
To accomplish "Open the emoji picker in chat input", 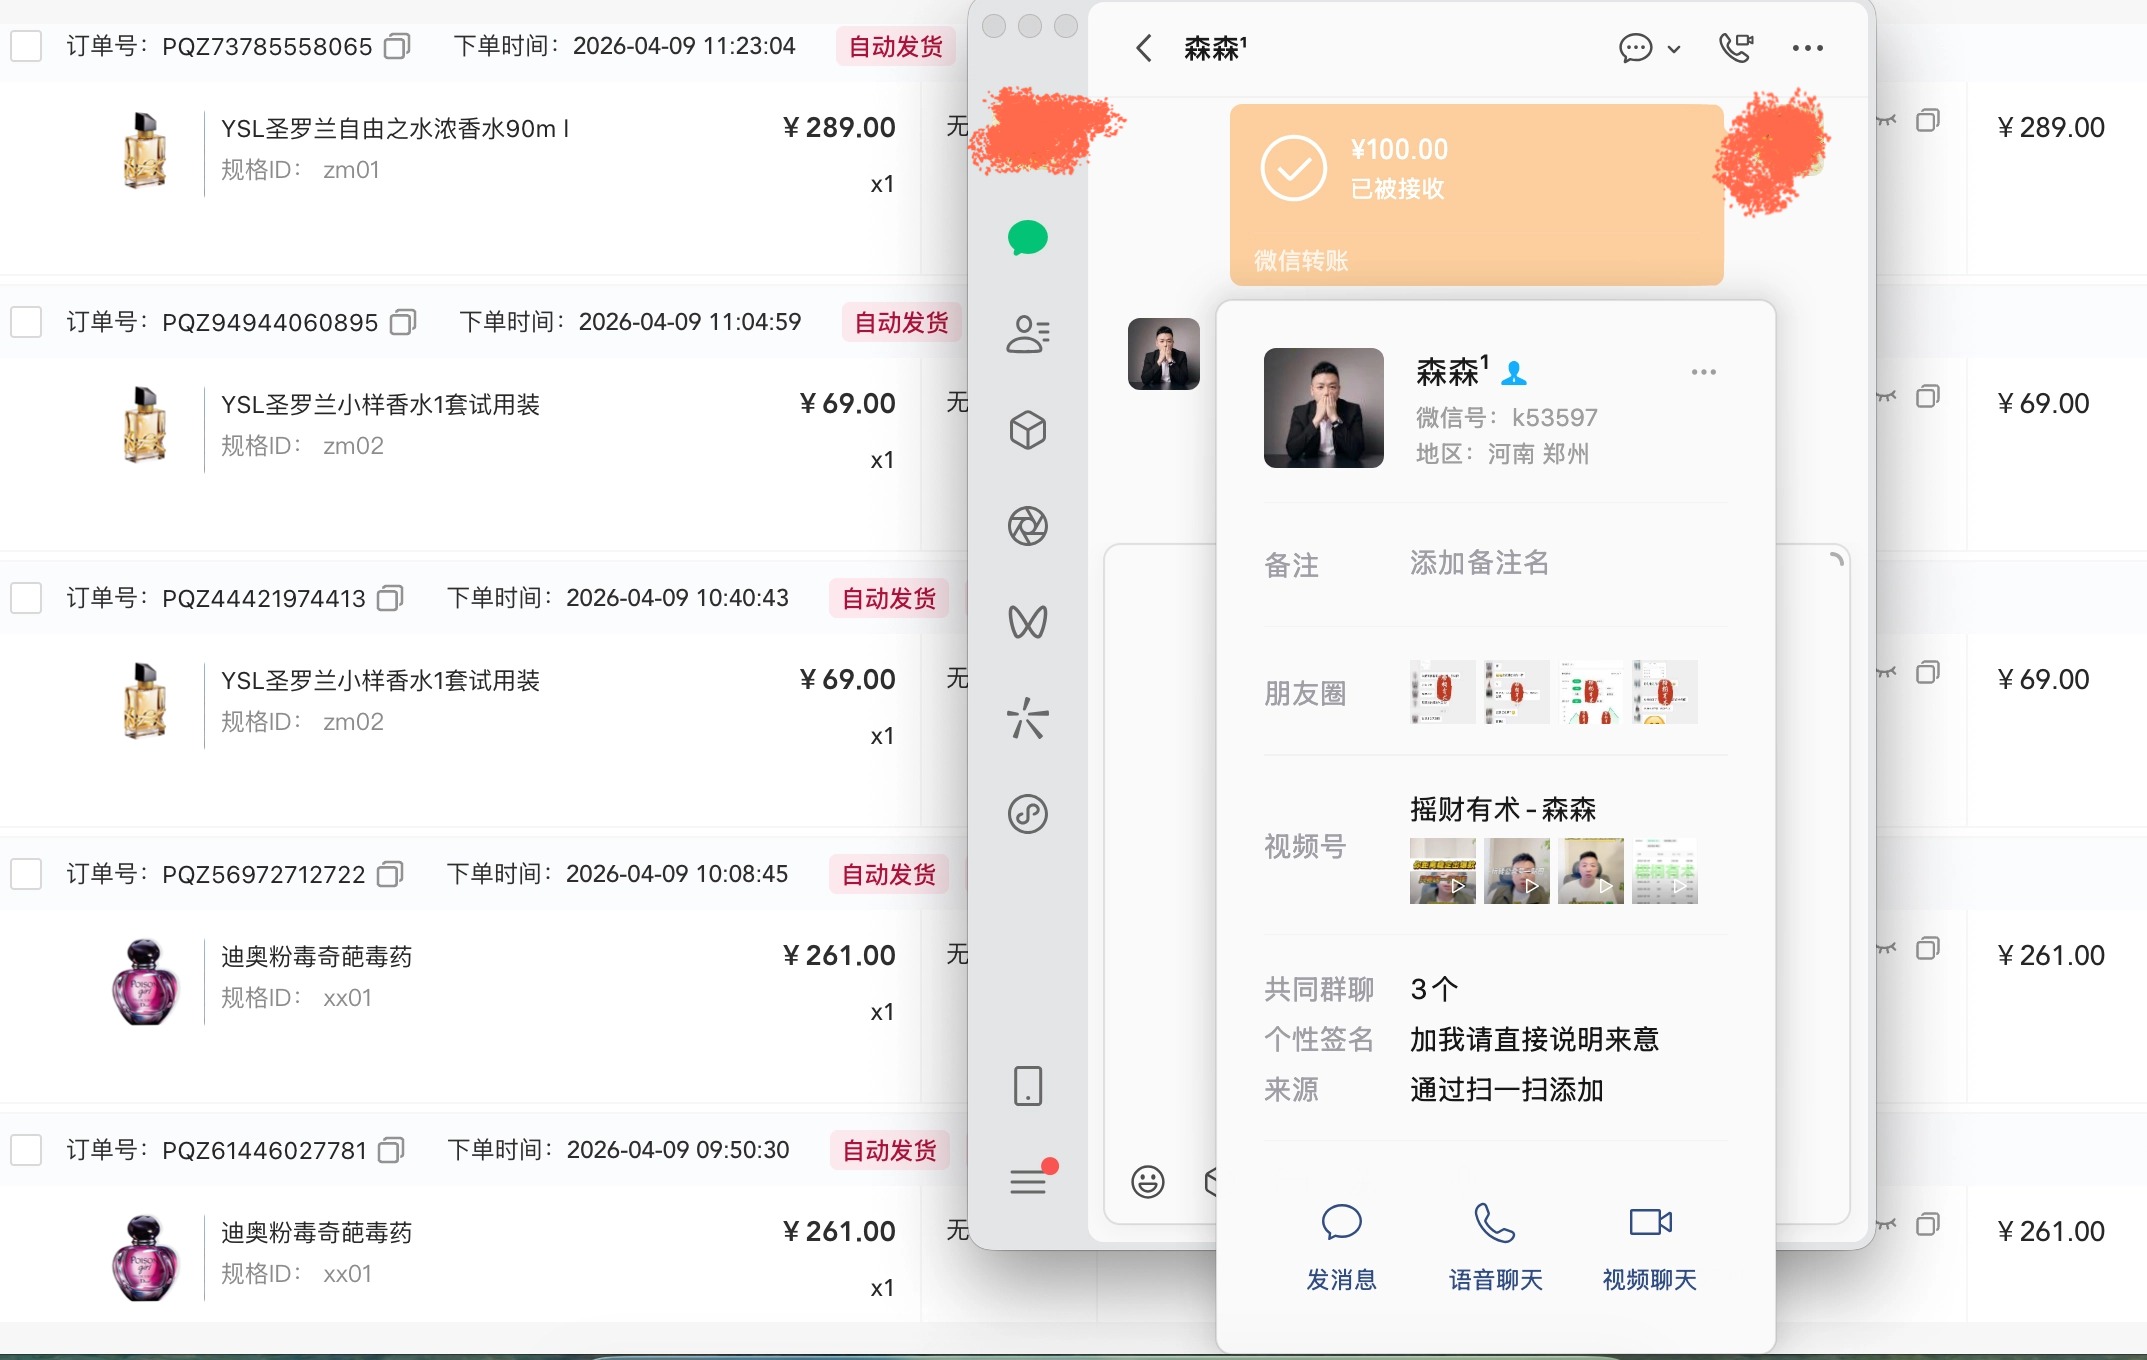I will click(x=1148, y=1182).
